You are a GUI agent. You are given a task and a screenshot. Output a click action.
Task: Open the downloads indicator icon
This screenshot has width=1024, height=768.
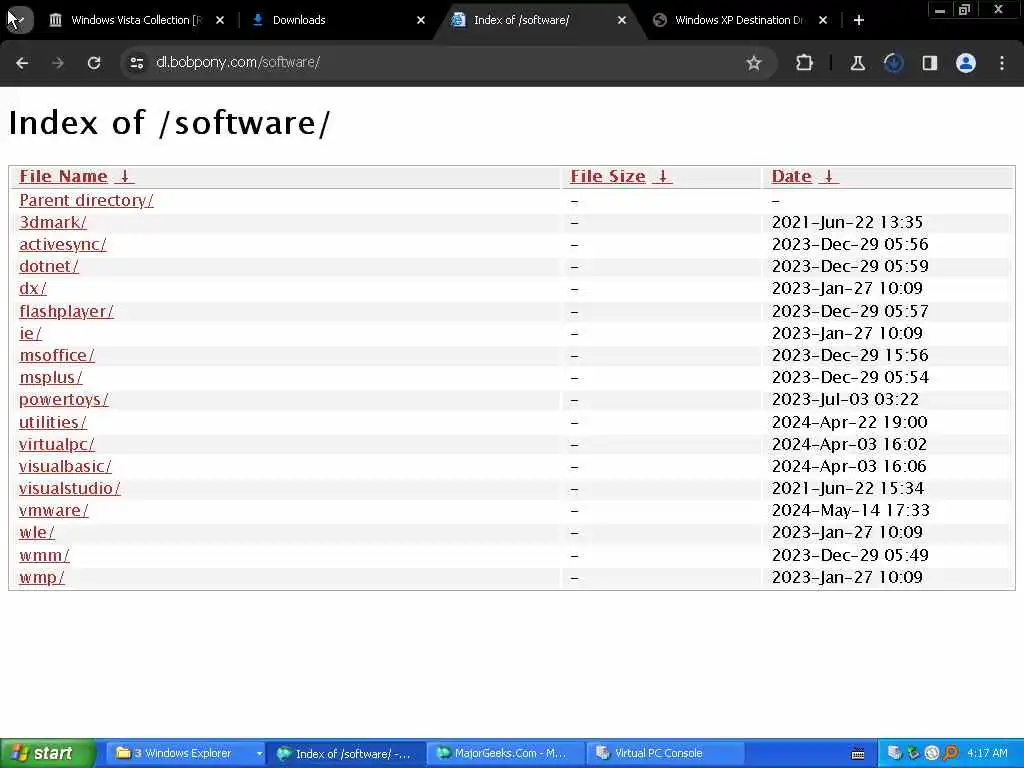[x=893, y=63]
